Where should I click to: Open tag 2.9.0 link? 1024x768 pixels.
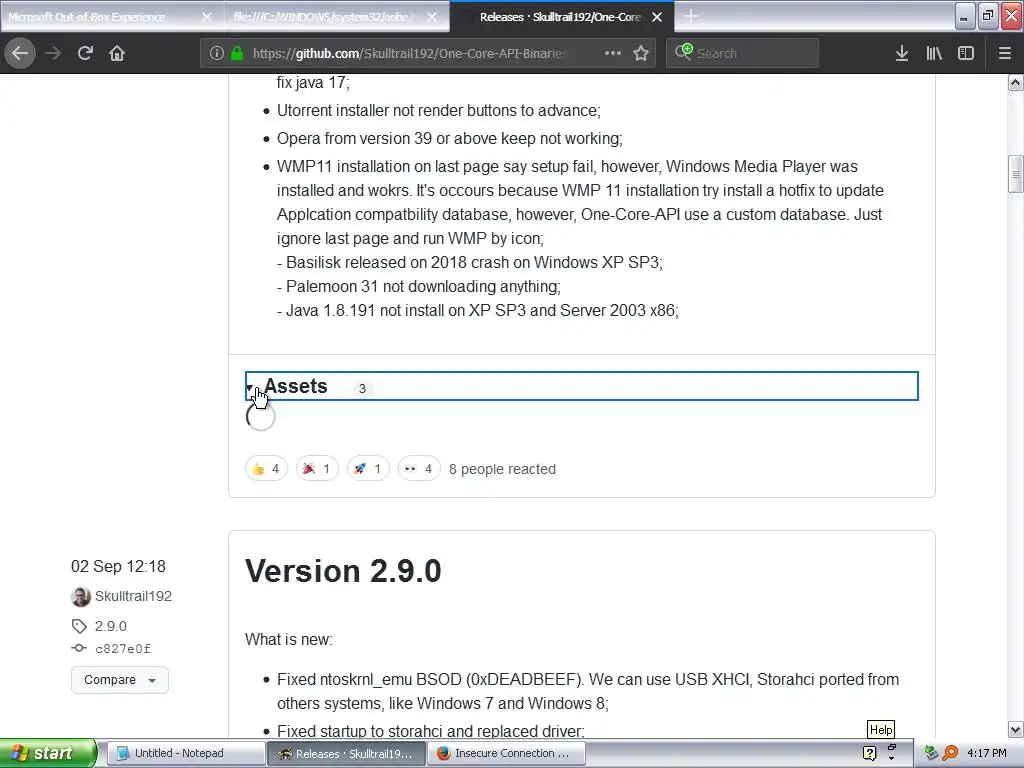[x=110, y=626]
